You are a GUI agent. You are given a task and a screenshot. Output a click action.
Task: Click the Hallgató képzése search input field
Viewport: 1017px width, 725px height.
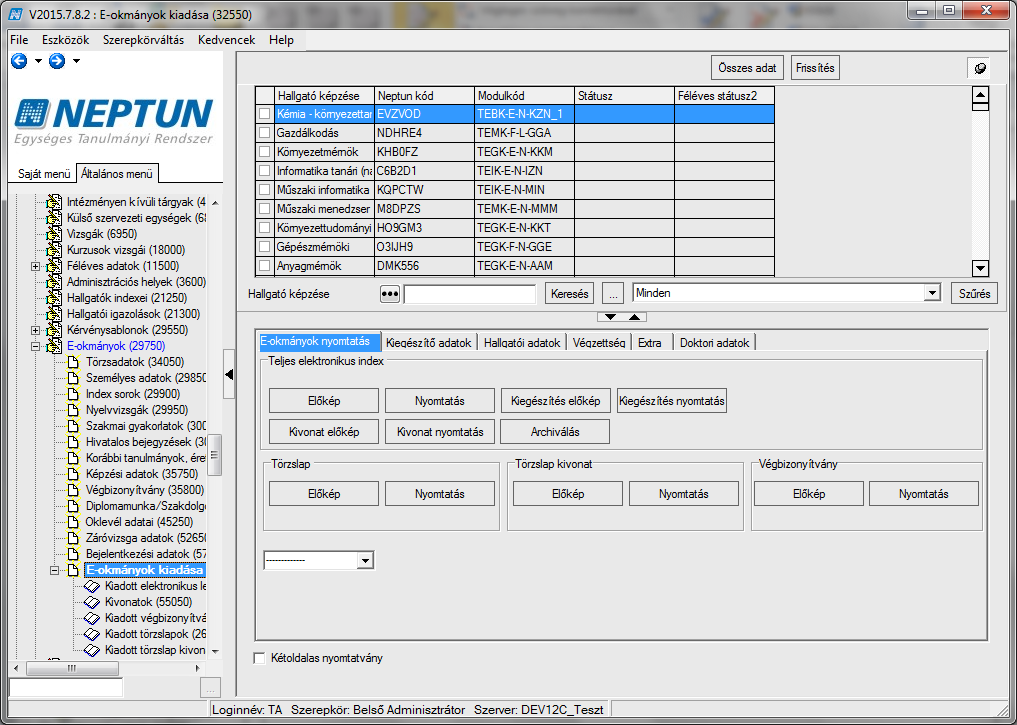[470, 294]
